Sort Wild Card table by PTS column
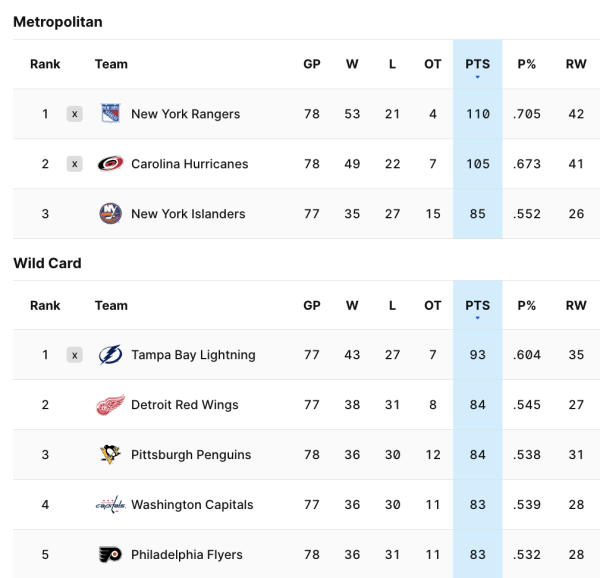Screen dimensions: 600x578 (477, 306)
